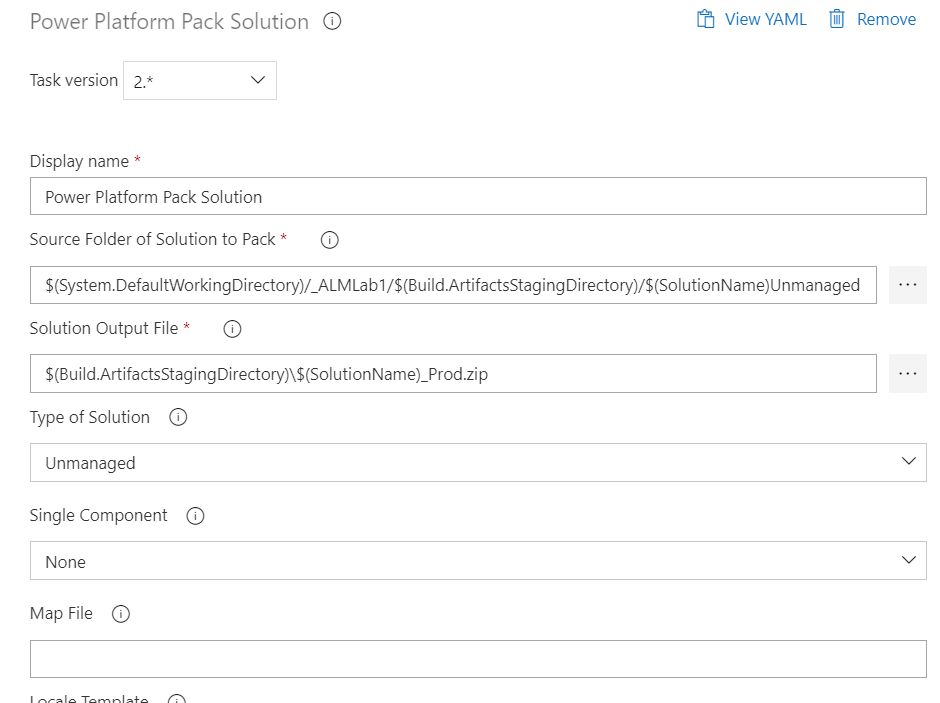Click the Display name label

[79, 161]
